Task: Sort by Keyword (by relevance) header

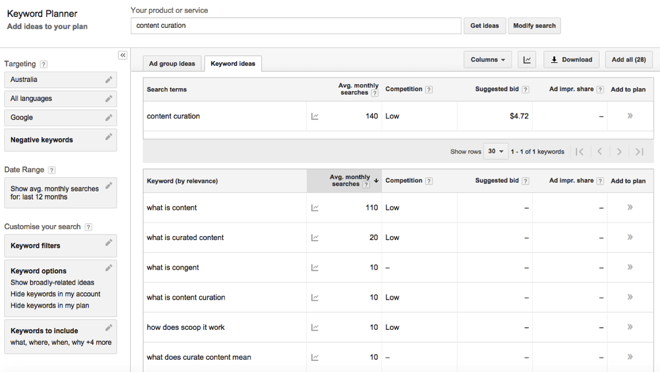Action: [x=182, y=181]
